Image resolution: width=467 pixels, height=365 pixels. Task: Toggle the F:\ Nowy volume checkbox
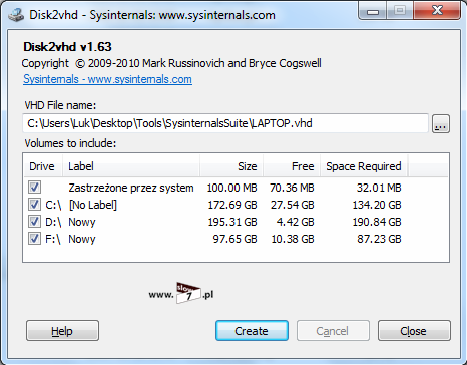(34, 238)
